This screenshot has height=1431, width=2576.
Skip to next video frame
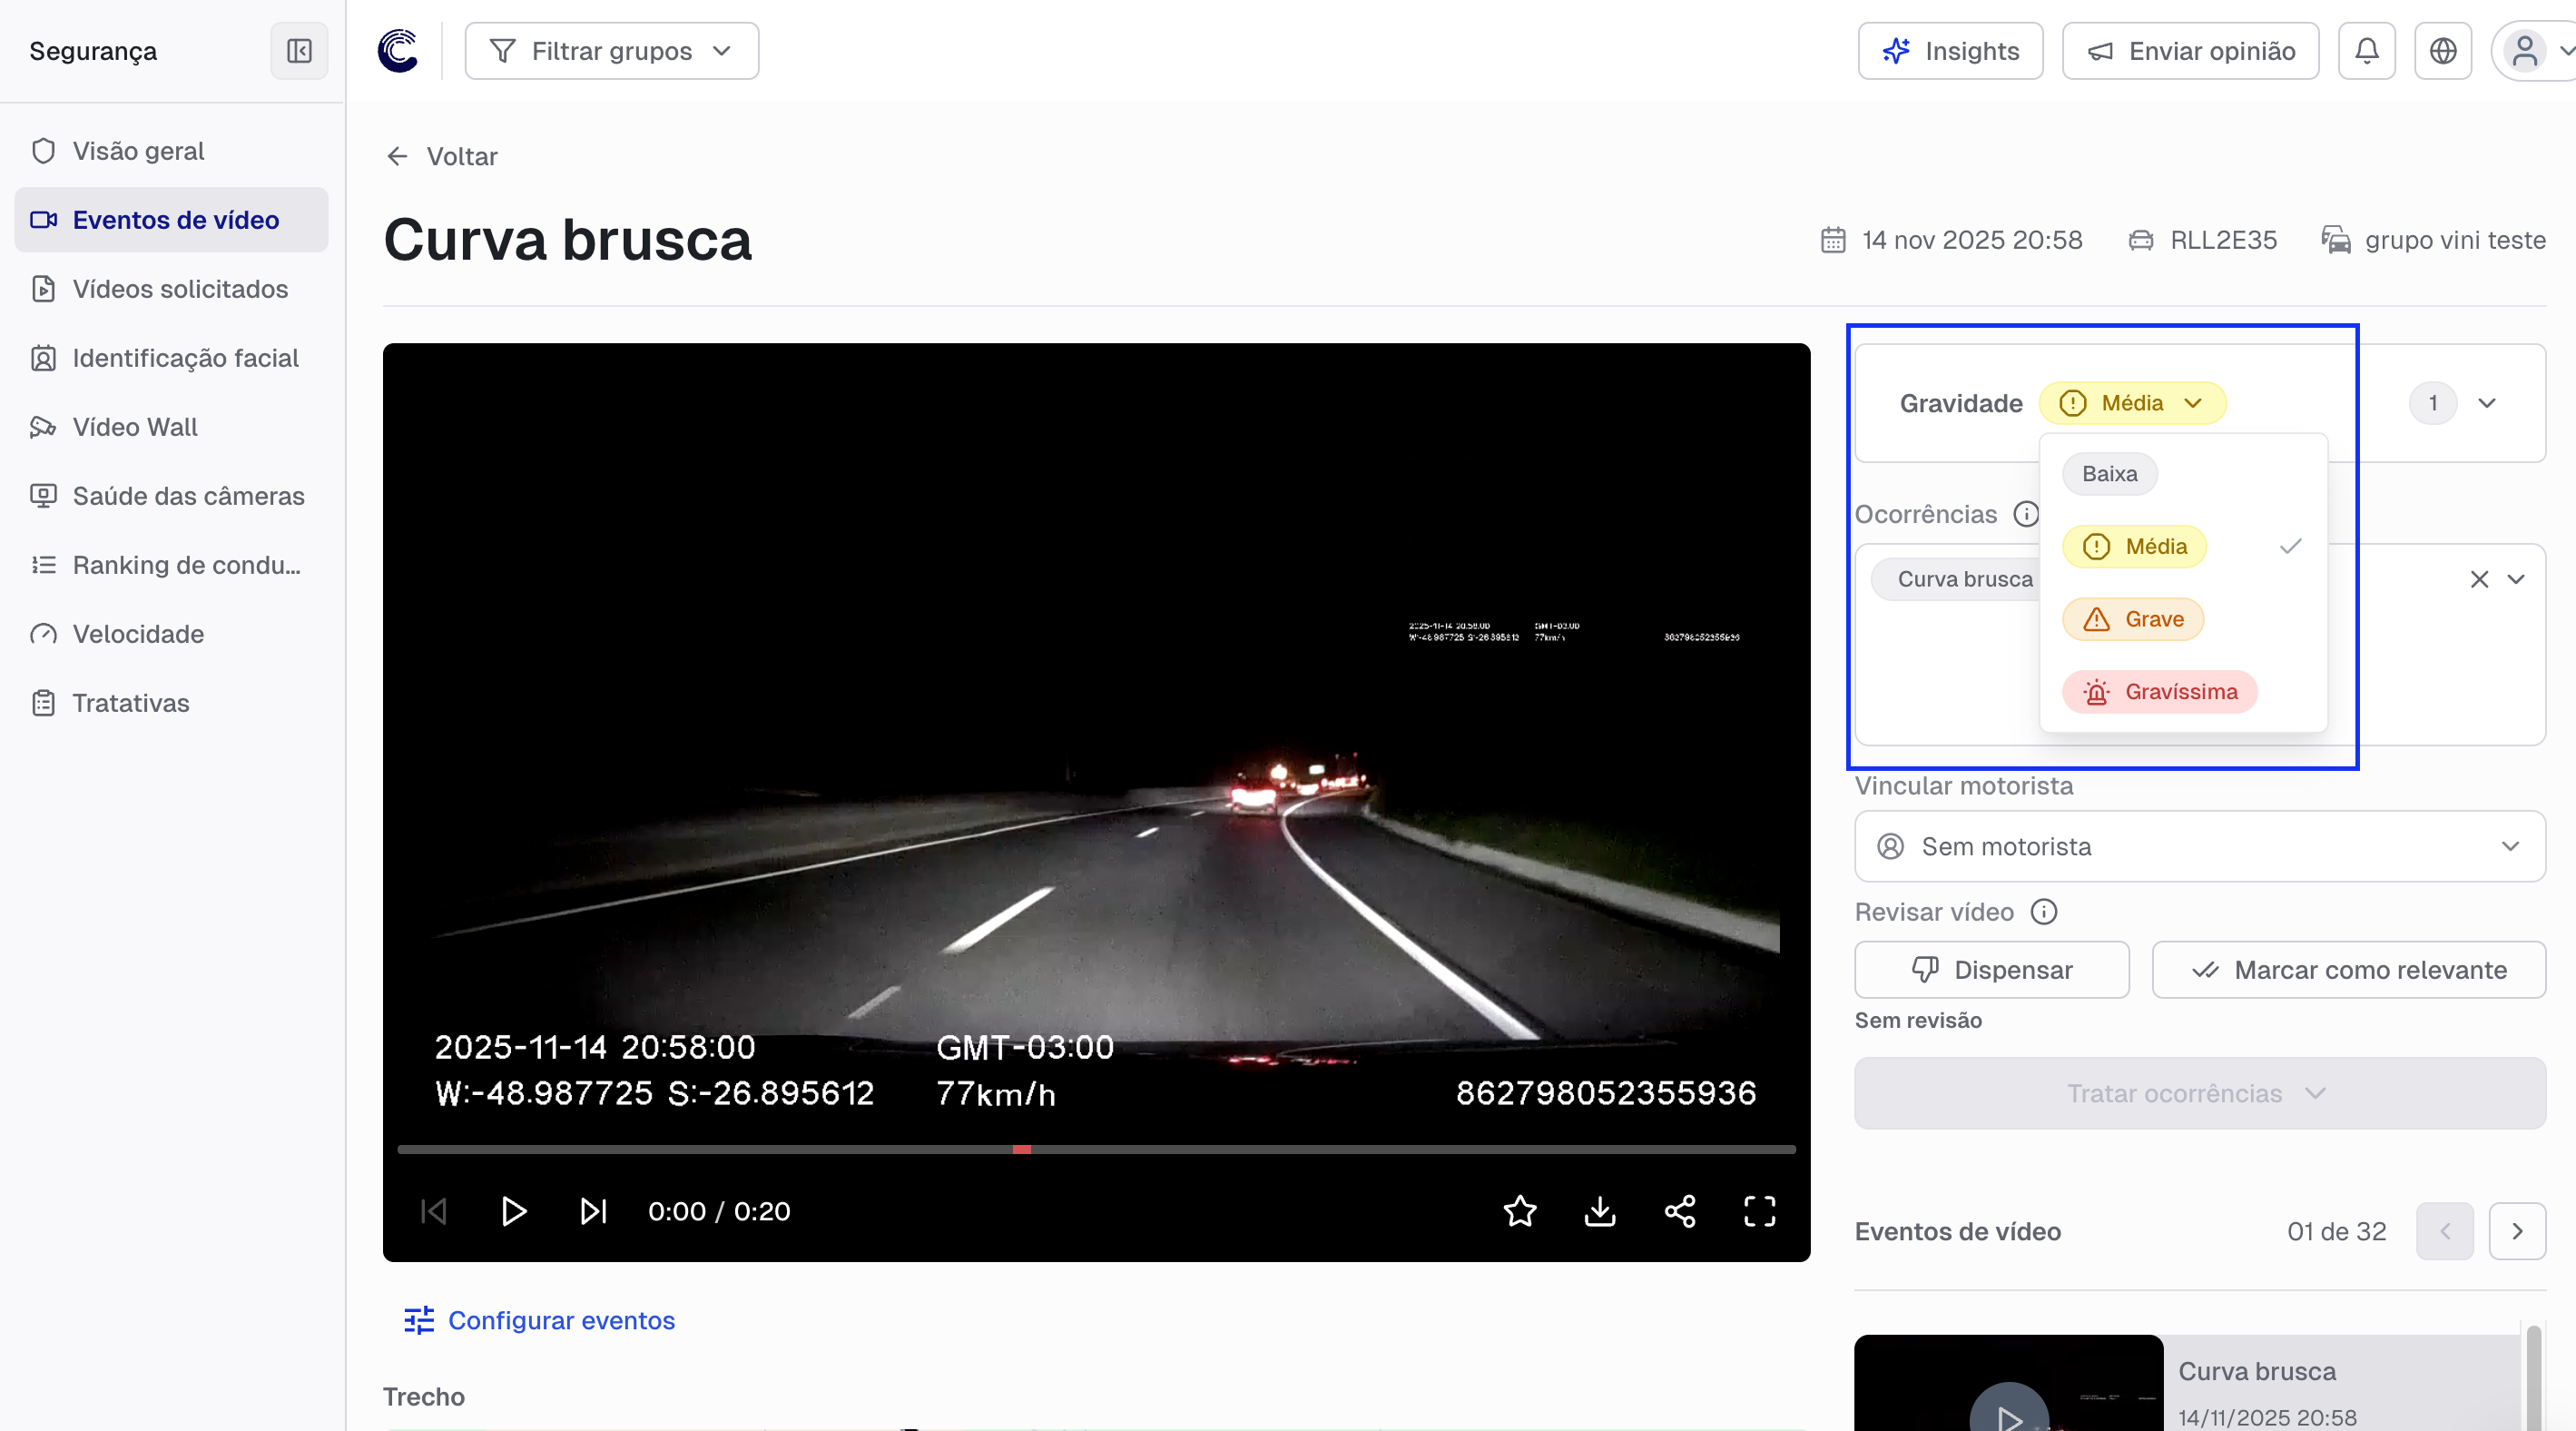tap(593, 1211)
